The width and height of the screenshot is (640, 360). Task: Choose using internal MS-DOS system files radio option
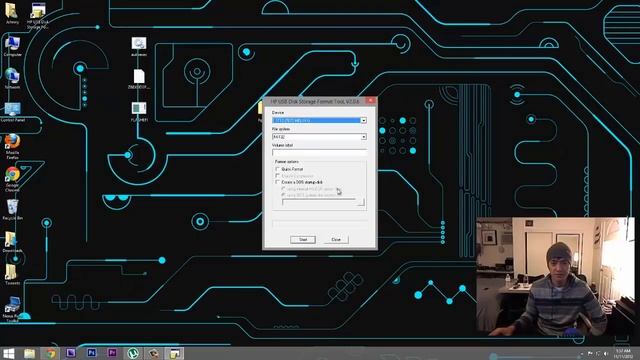(283, 189)
